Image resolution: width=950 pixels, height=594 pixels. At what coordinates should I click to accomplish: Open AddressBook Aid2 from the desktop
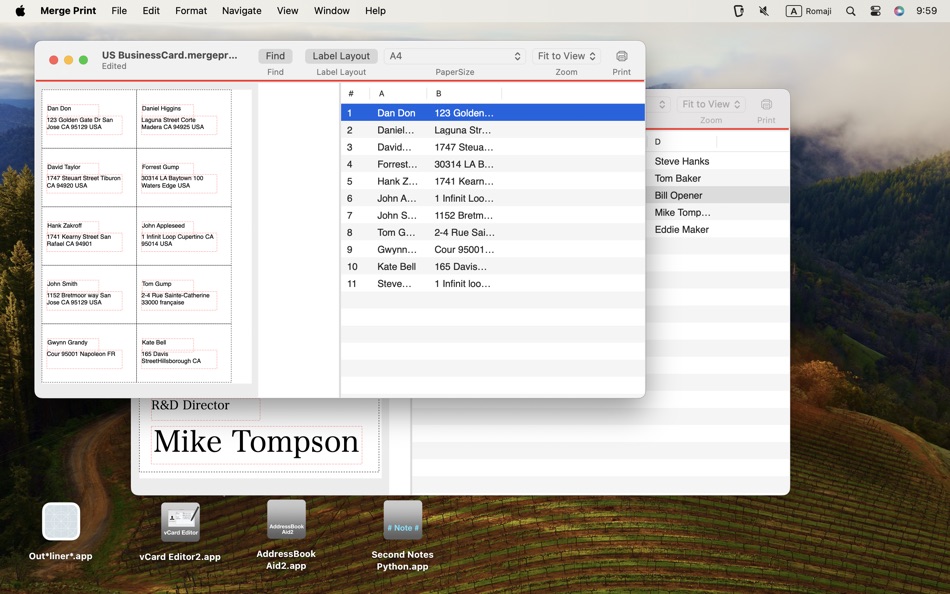click(286, 521)
